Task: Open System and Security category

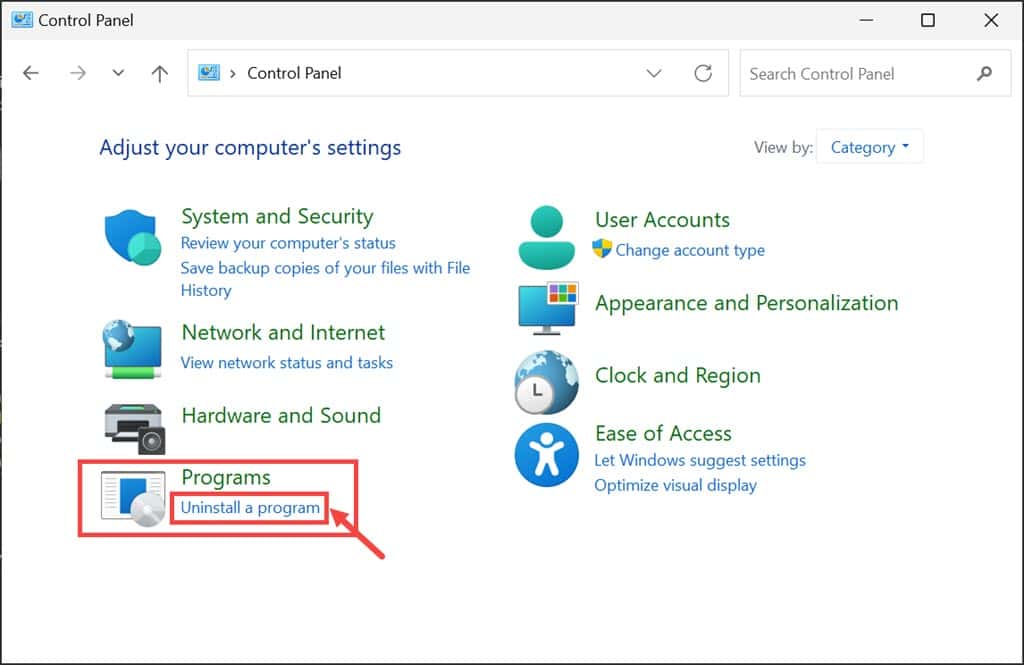Action: pyautogui.click(x=278, y=216)
